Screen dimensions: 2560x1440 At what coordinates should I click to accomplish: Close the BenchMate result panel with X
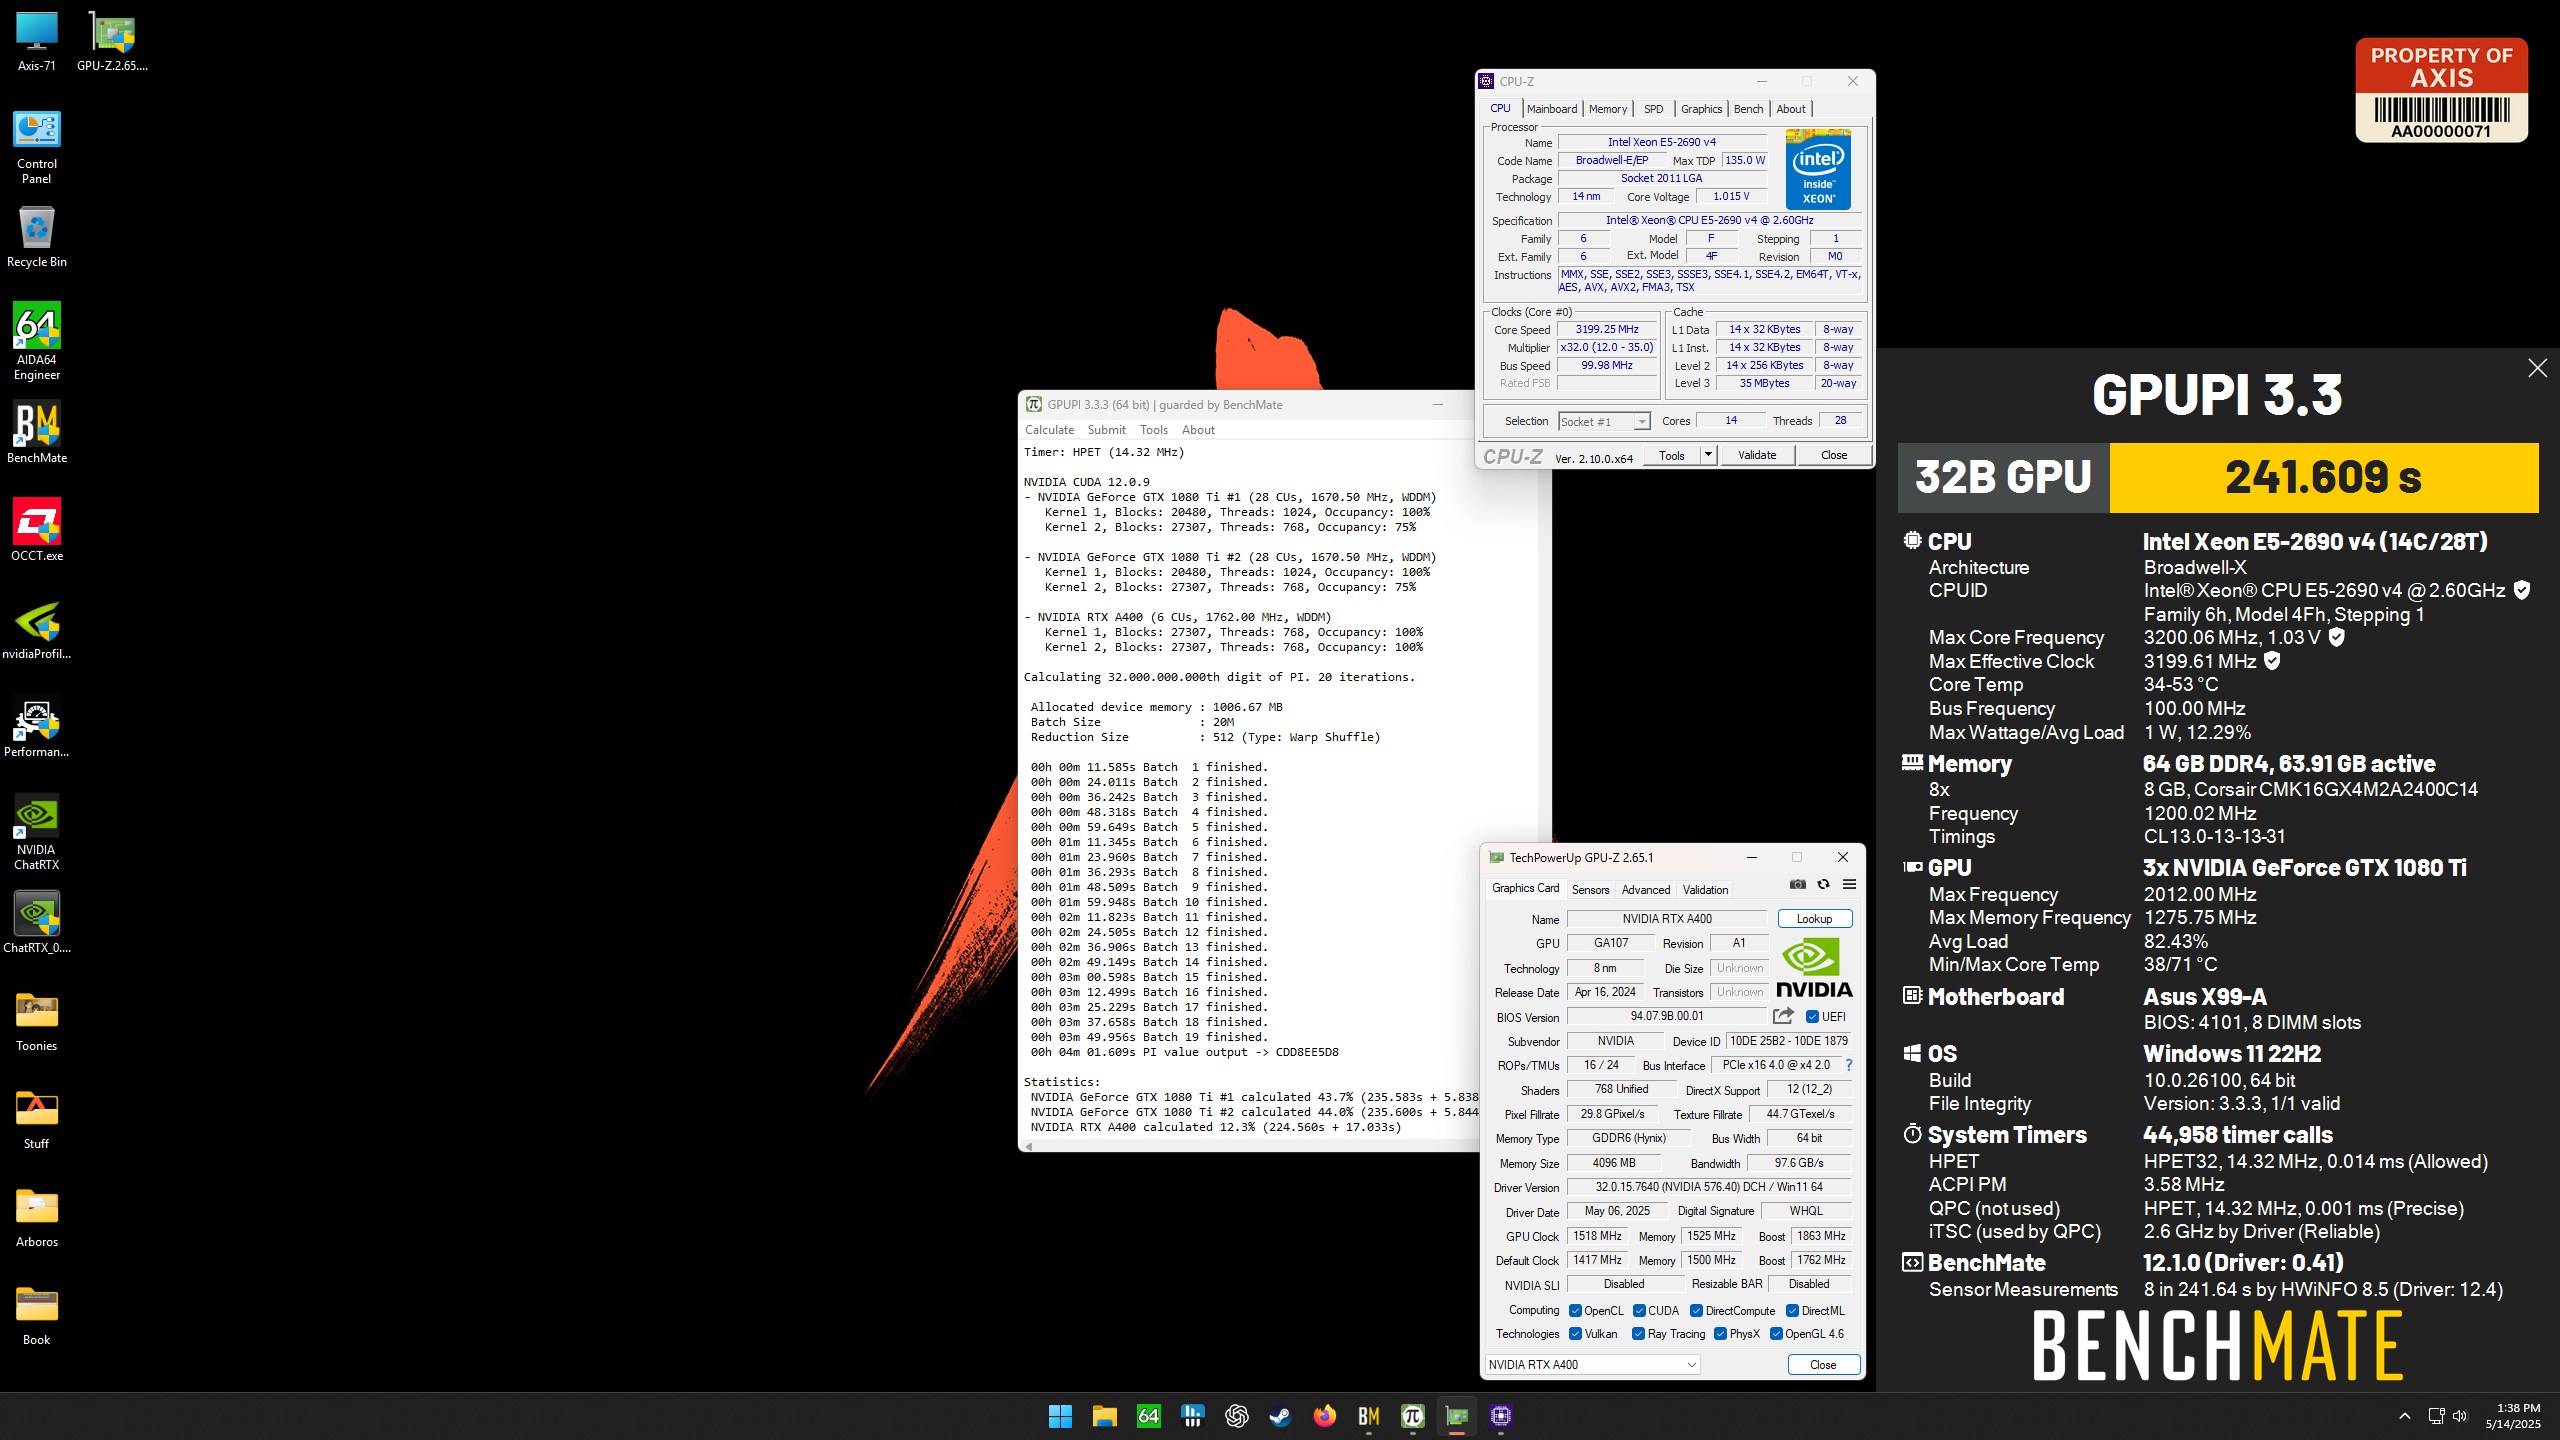coord(2537,368)
